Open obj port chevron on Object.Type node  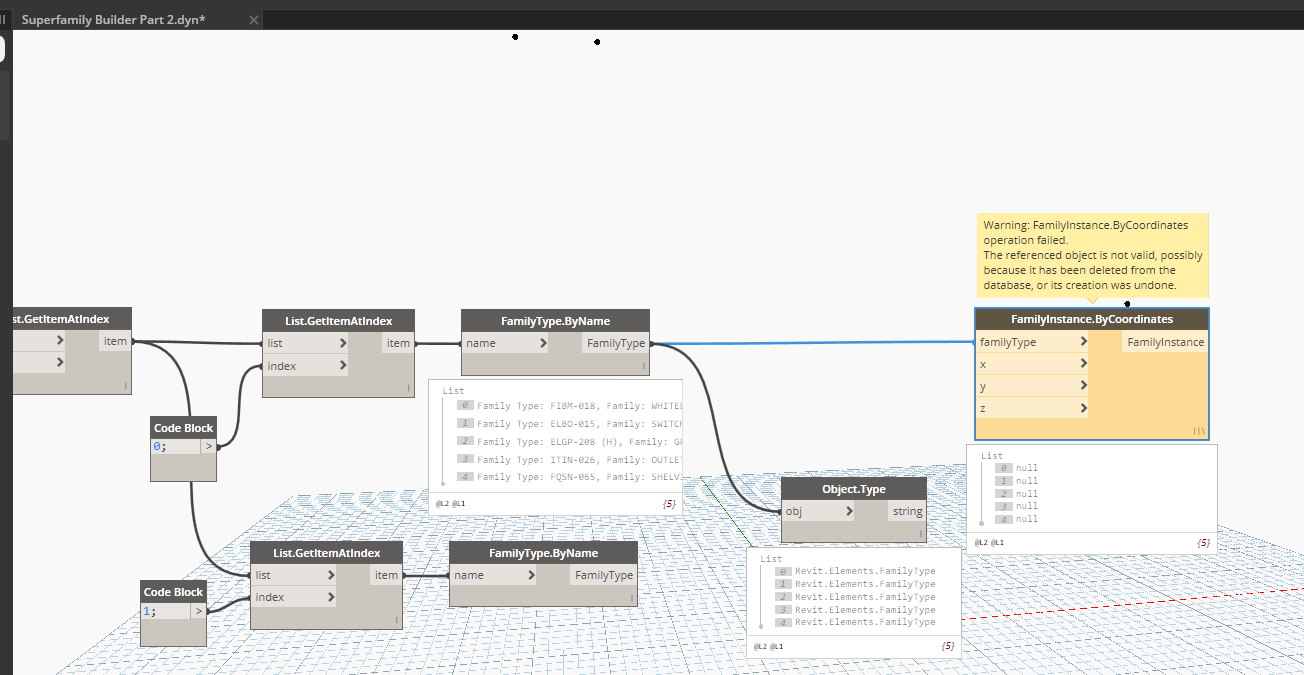(849, 511)
